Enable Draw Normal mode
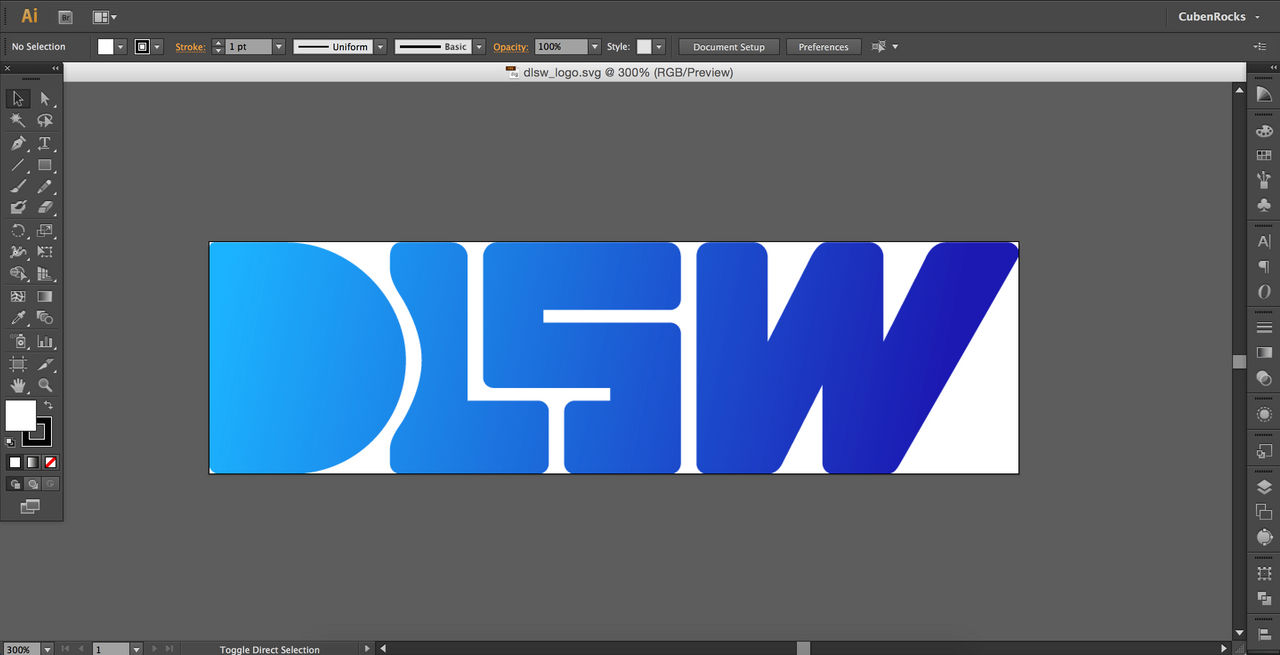1280x655 pixels. [15, 484]
